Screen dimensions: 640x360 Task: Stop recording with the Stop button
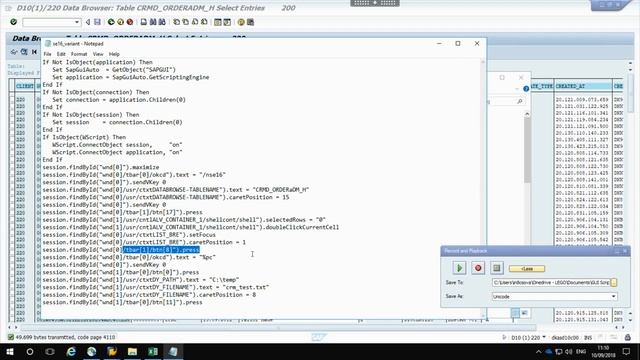[x=497, y=268]
